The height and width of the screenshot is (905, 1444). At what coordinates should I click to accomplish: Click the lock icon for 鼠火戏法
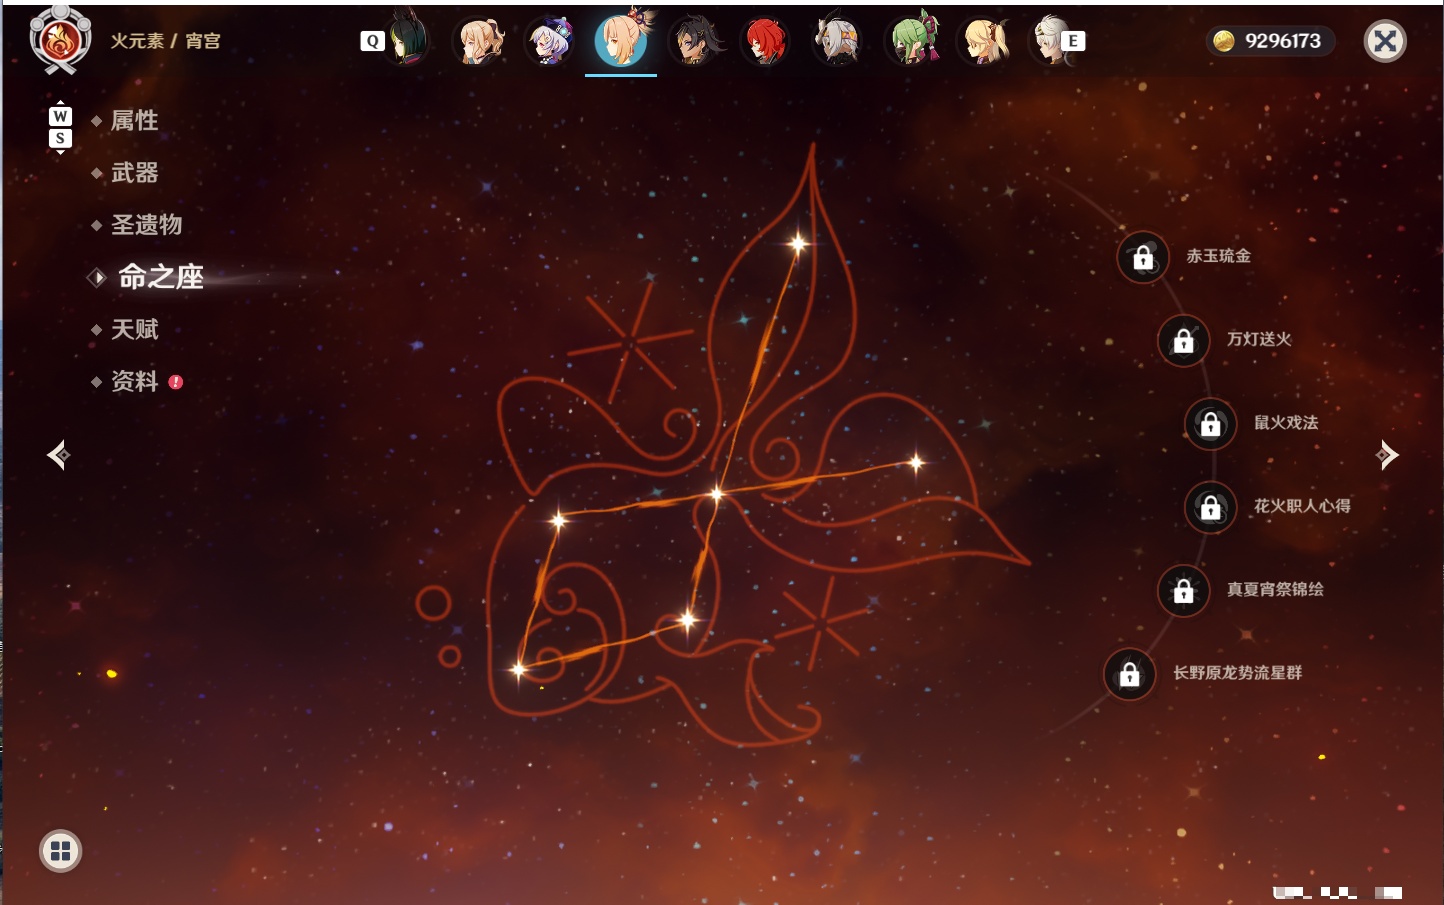[1210, 424]
